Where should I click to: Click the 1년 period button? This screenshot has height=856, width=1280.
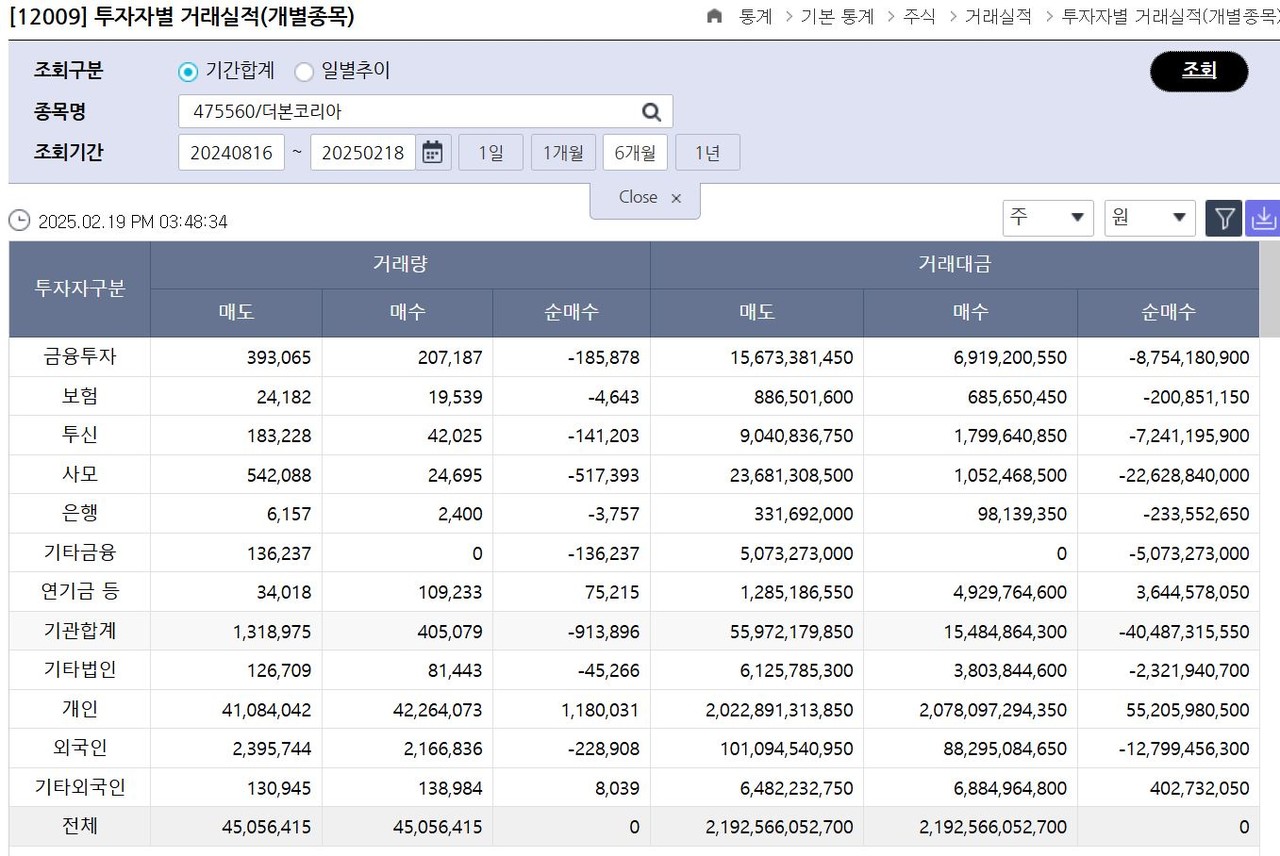[708, 152]
